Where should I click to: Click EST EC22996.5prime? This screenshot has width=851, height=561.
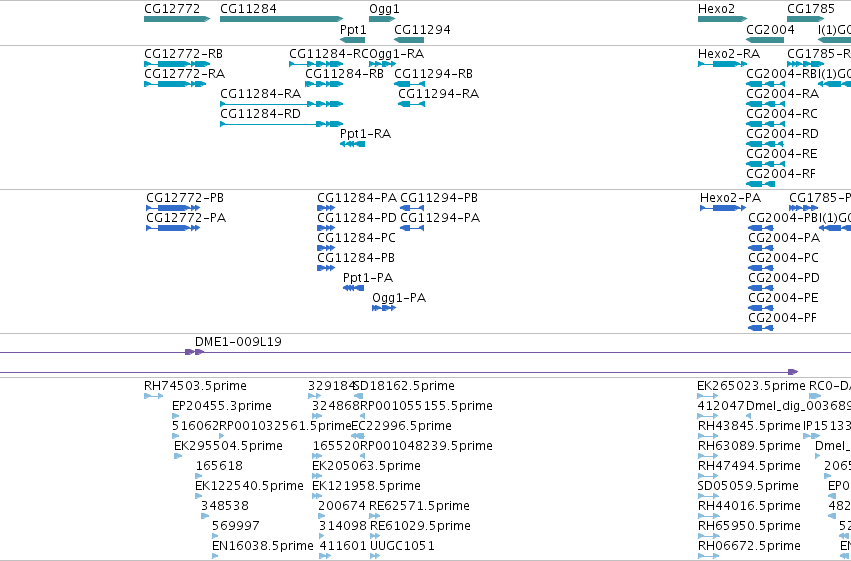coord(358,436)
